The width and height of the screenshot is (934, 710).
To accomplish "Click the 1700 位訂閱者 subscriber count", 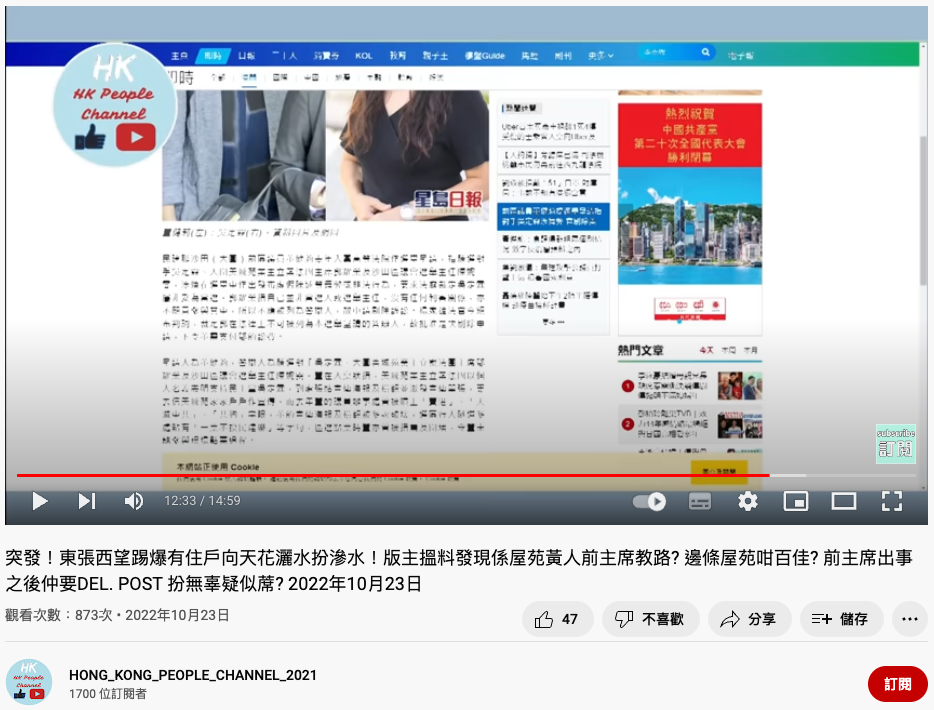I will tap(108, 694).
